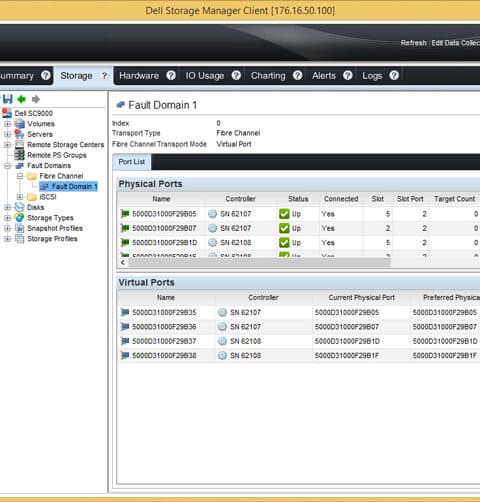Image resolution: width=480 pixels, height=502 pixels.
Task: Click the SN 62108 controller in Physical Ports
Action: [x=235, y=242]
